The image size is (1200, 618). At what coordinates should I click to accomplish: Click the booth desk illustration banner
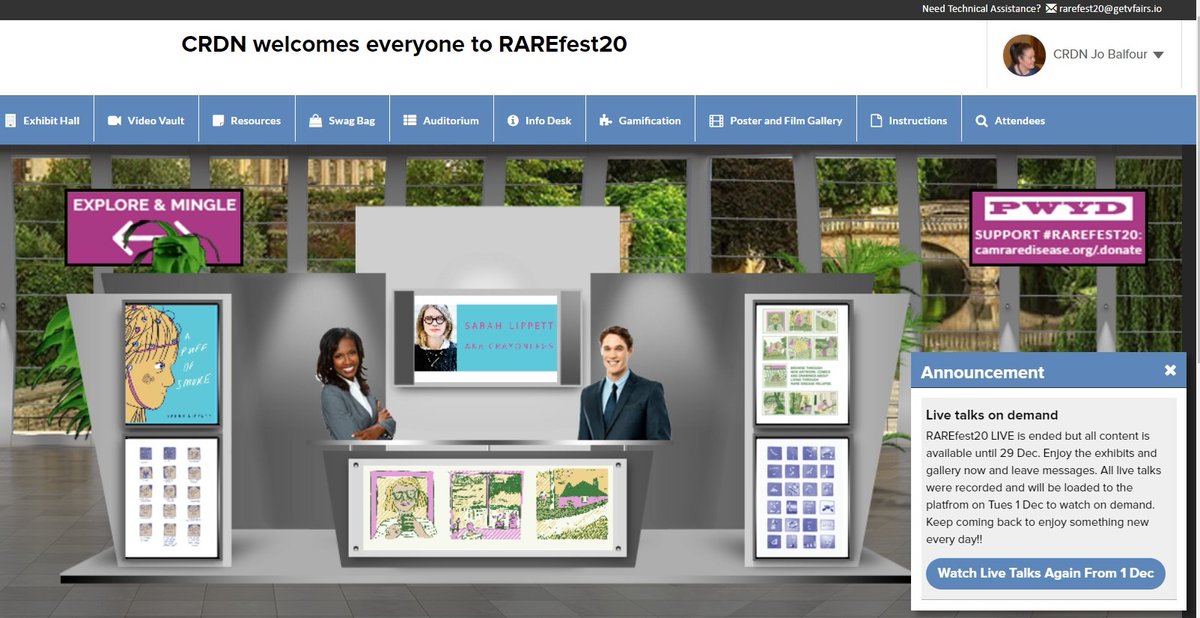pyautogui.click(x=487, y=505)
